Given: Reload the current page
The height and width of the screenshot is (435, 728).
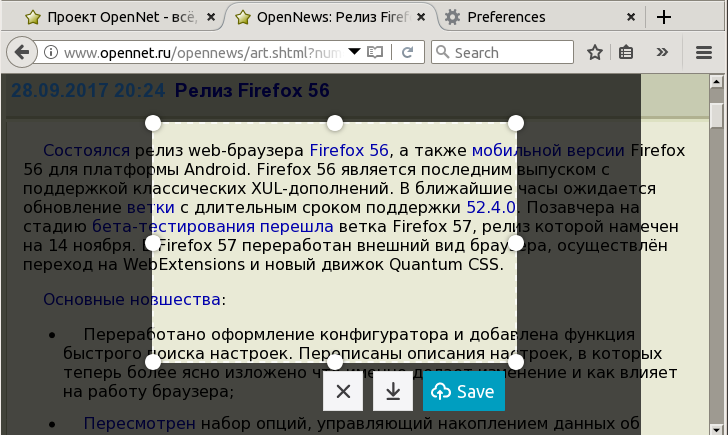Looking at the screenshot, I should (x=408, y=52).
